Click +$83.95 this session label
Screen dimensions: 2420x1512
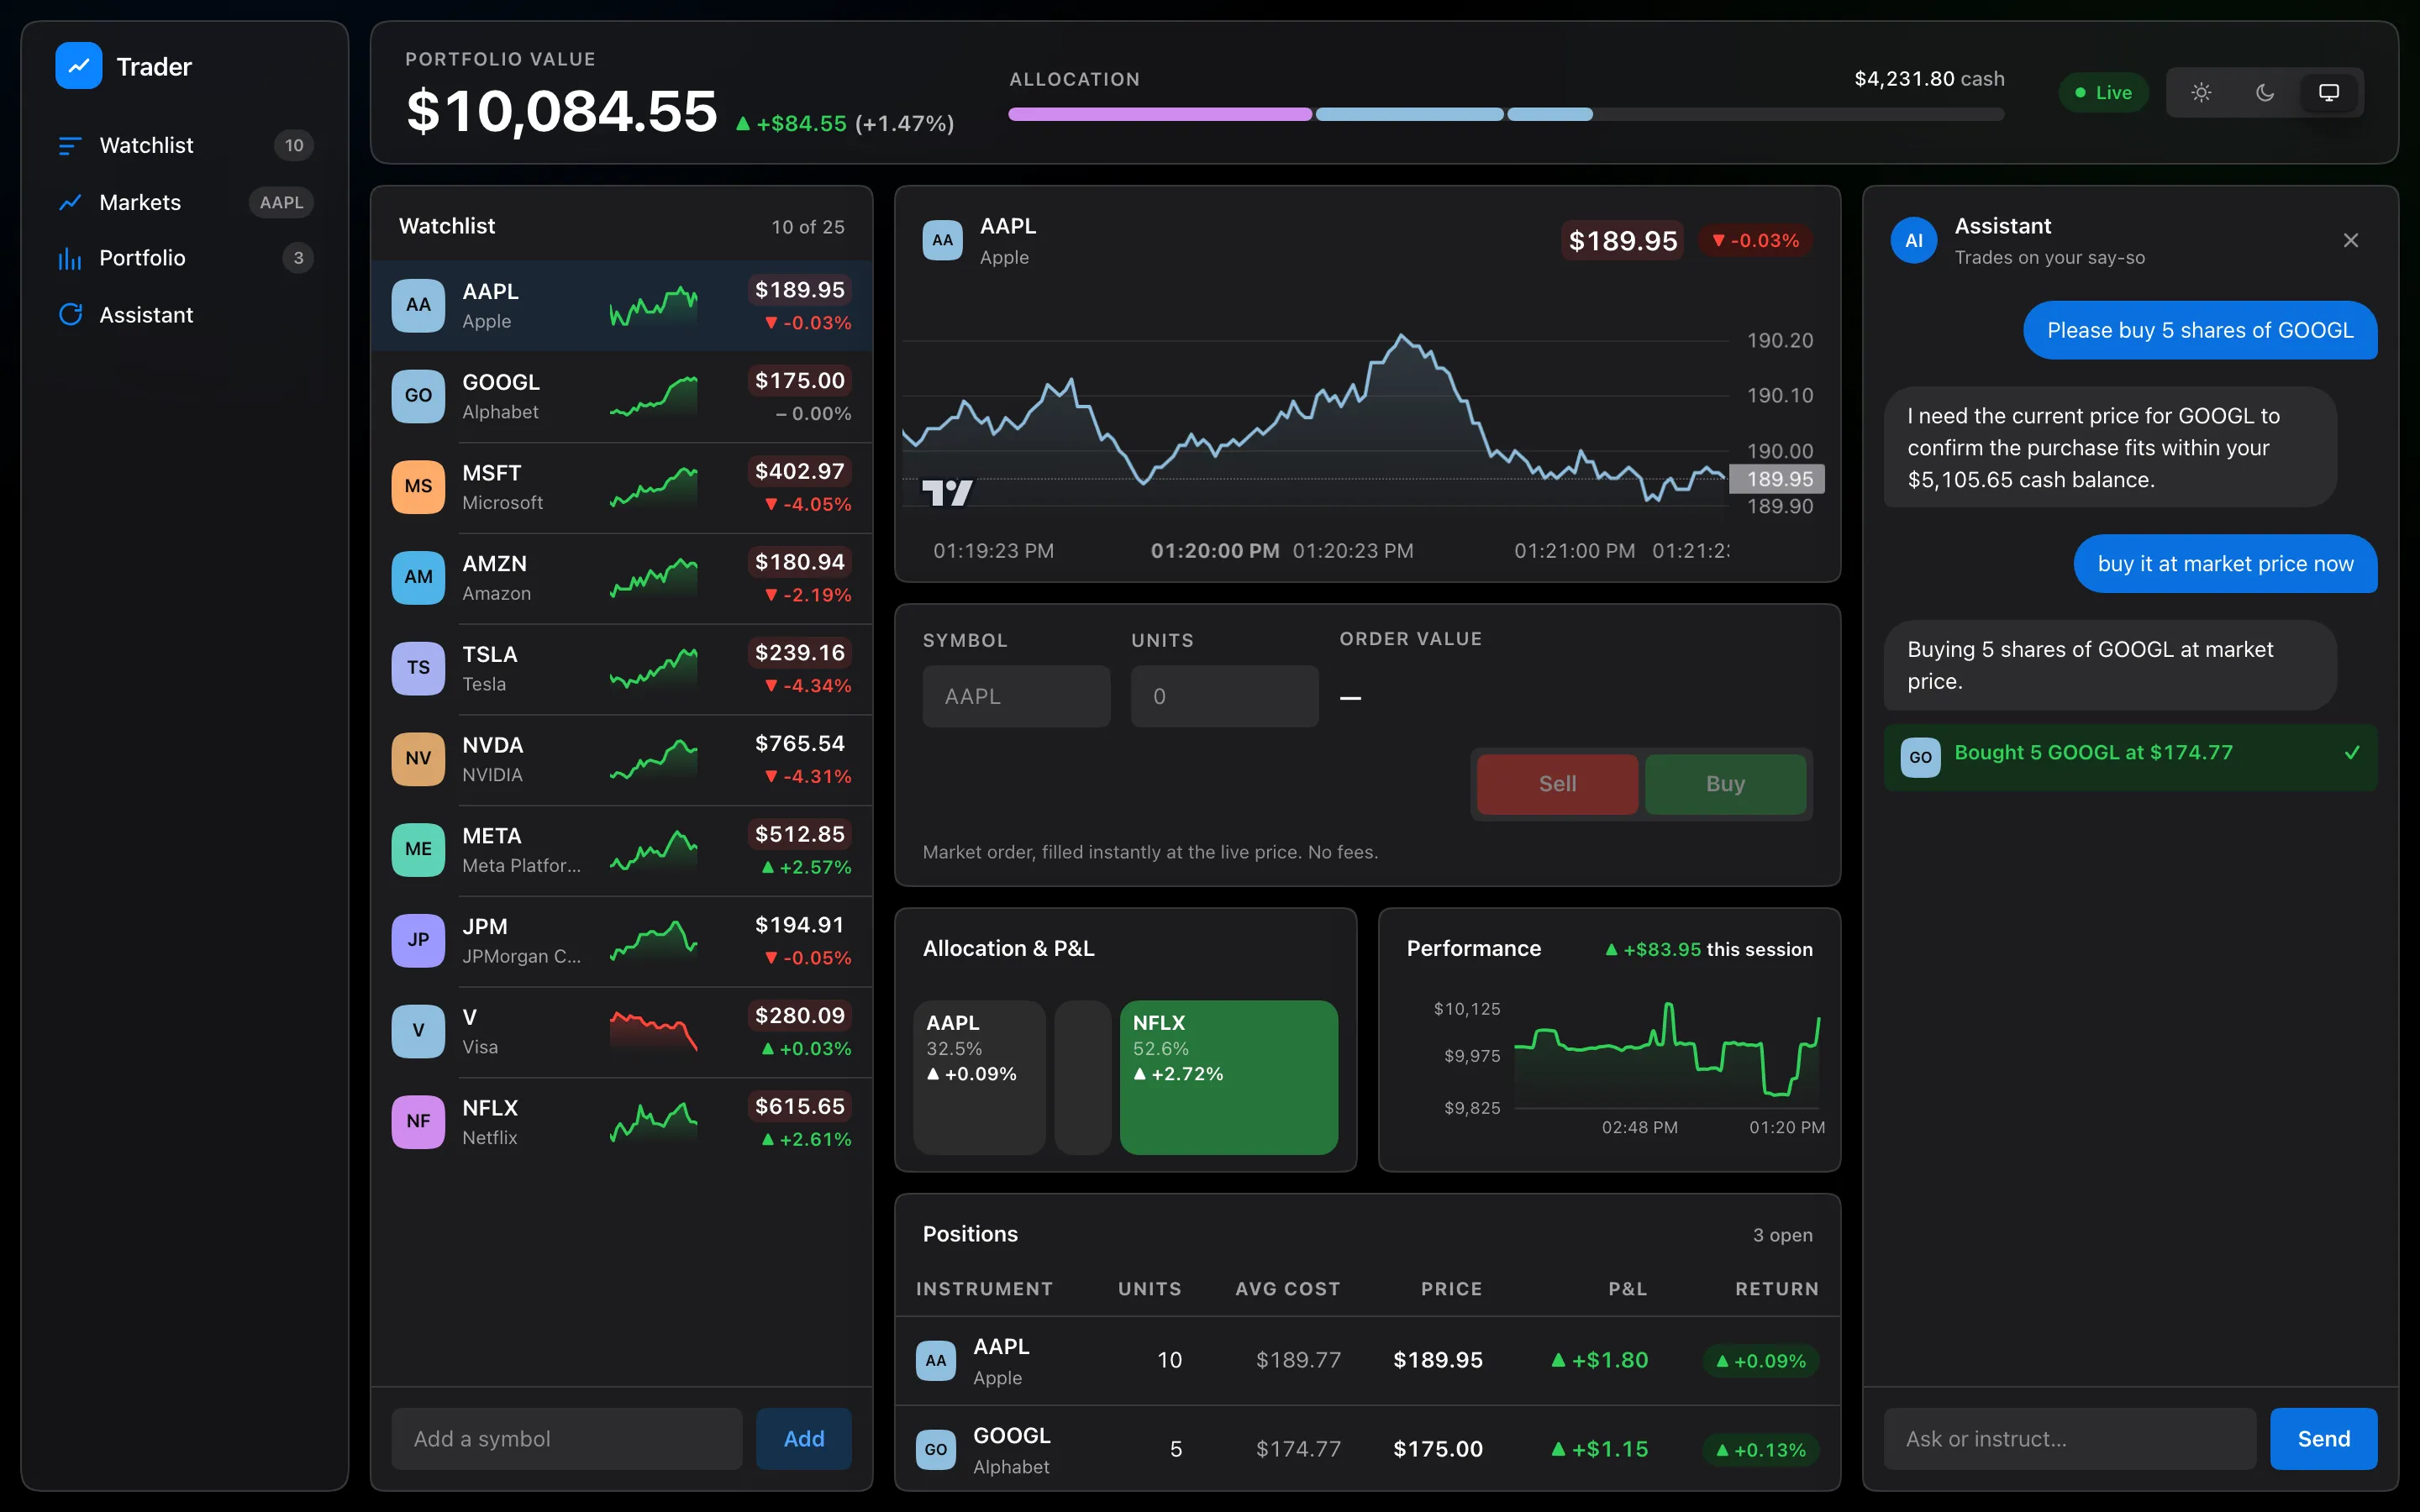pyautogui.click(x=1708, y=949)
